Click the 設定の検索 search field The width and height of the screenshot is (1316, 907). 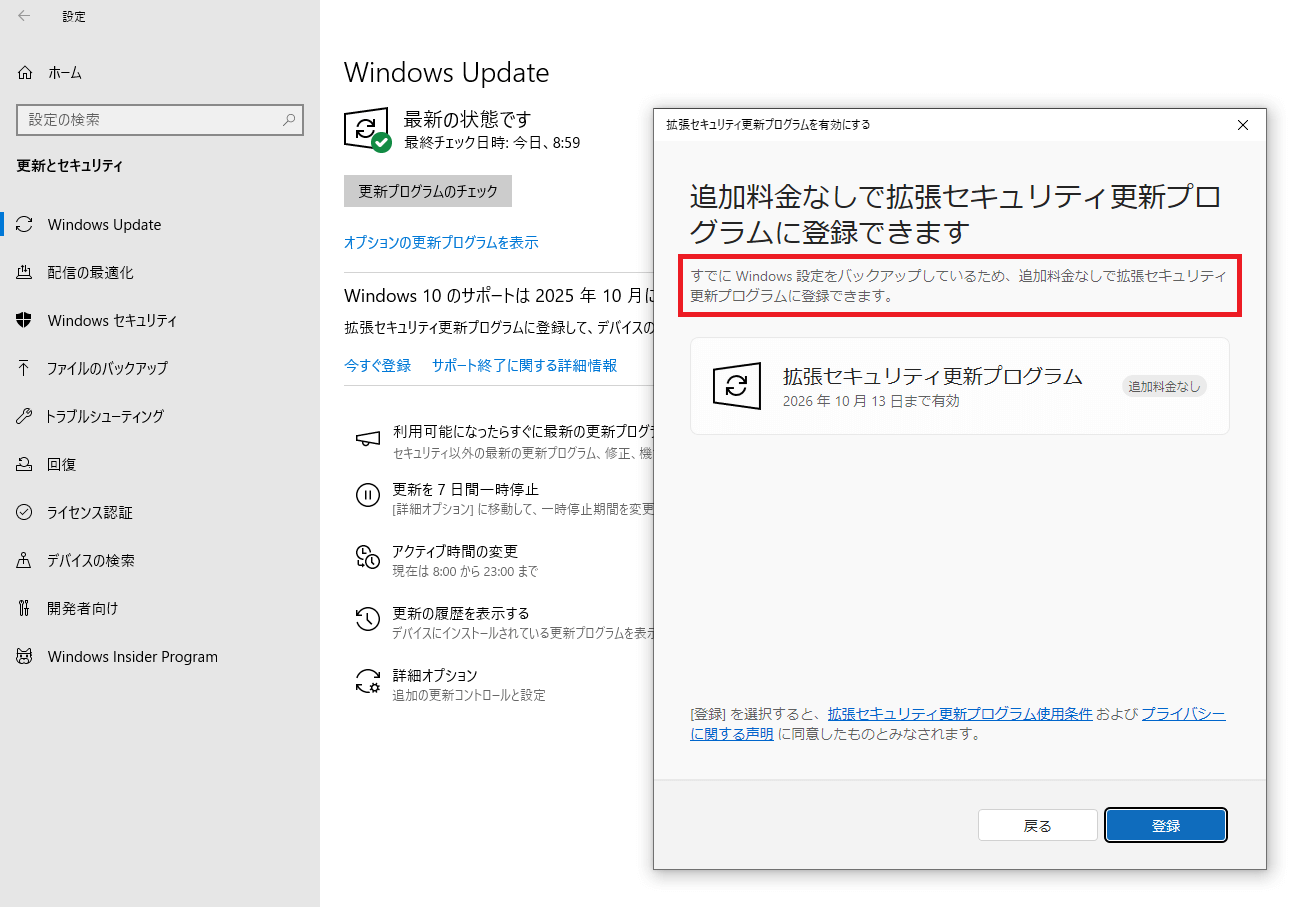150,120
